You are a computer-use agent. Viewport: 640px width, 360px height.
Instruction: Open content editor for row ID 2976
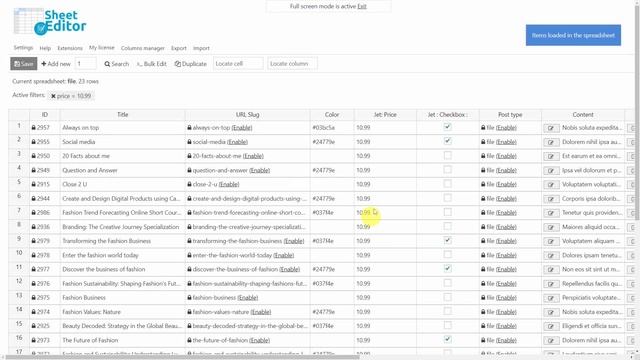(551, 284)
